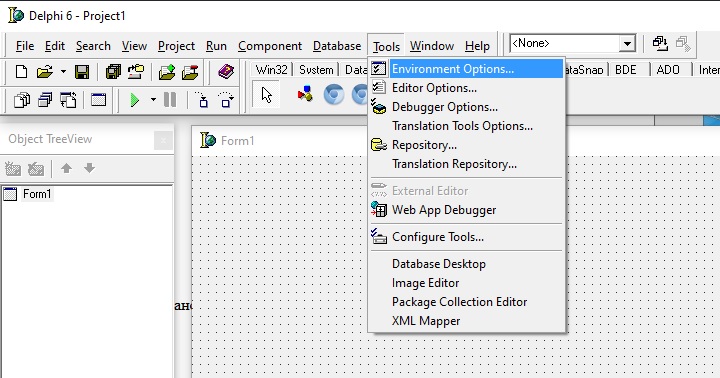The width and height of the screenshot is (720, 378).
Task: Close the Object TreeView panel
Action: [163, 141]
